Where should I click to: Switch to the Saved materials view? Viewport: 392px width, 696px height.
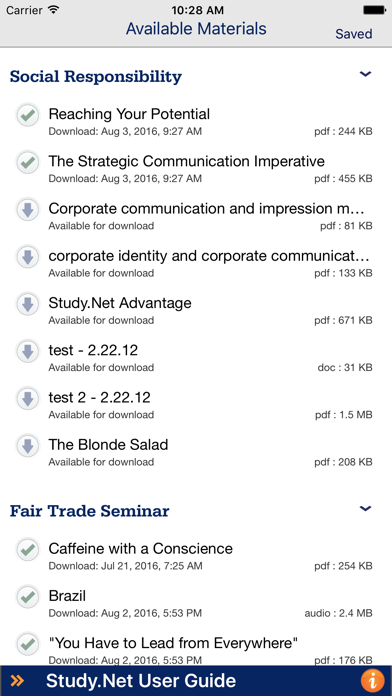(x=354, y=34)
